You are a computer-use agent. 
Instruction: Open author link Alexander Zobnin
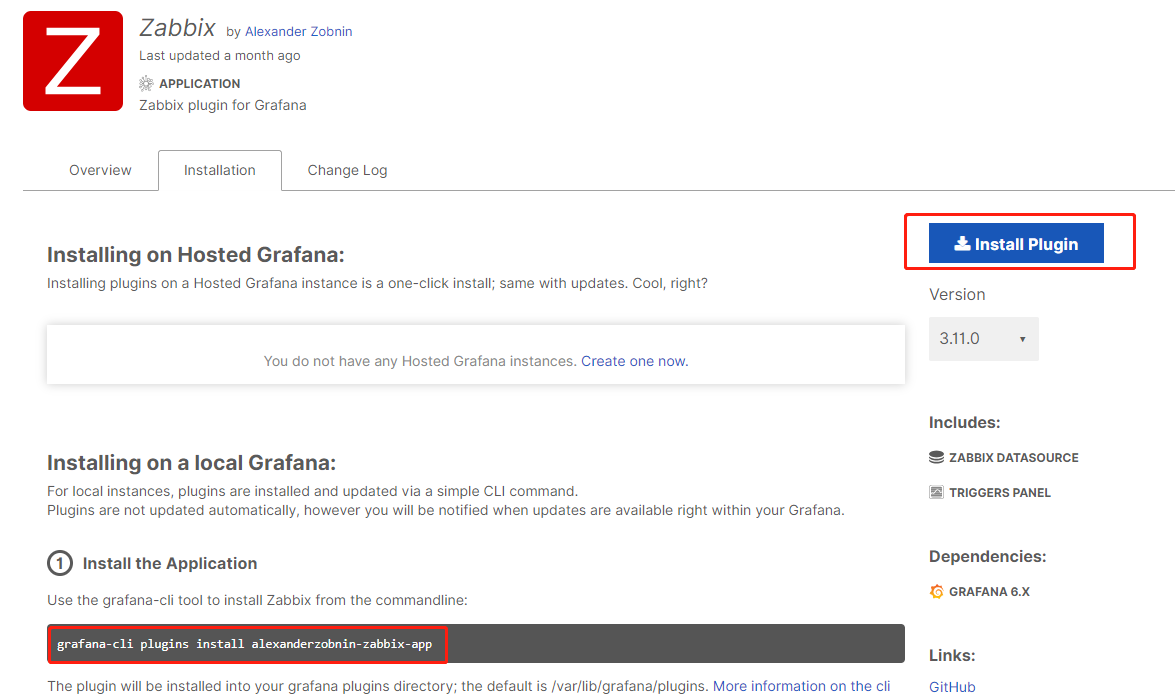click(298, 32)
